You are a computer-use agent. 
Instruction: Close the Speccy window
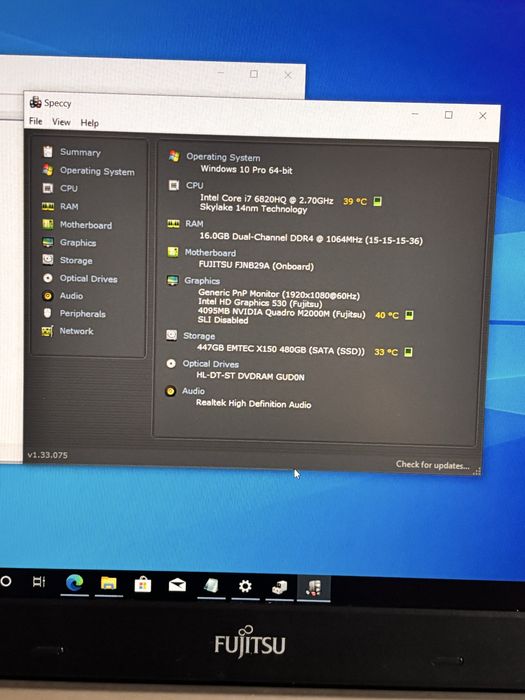(483, 116)
